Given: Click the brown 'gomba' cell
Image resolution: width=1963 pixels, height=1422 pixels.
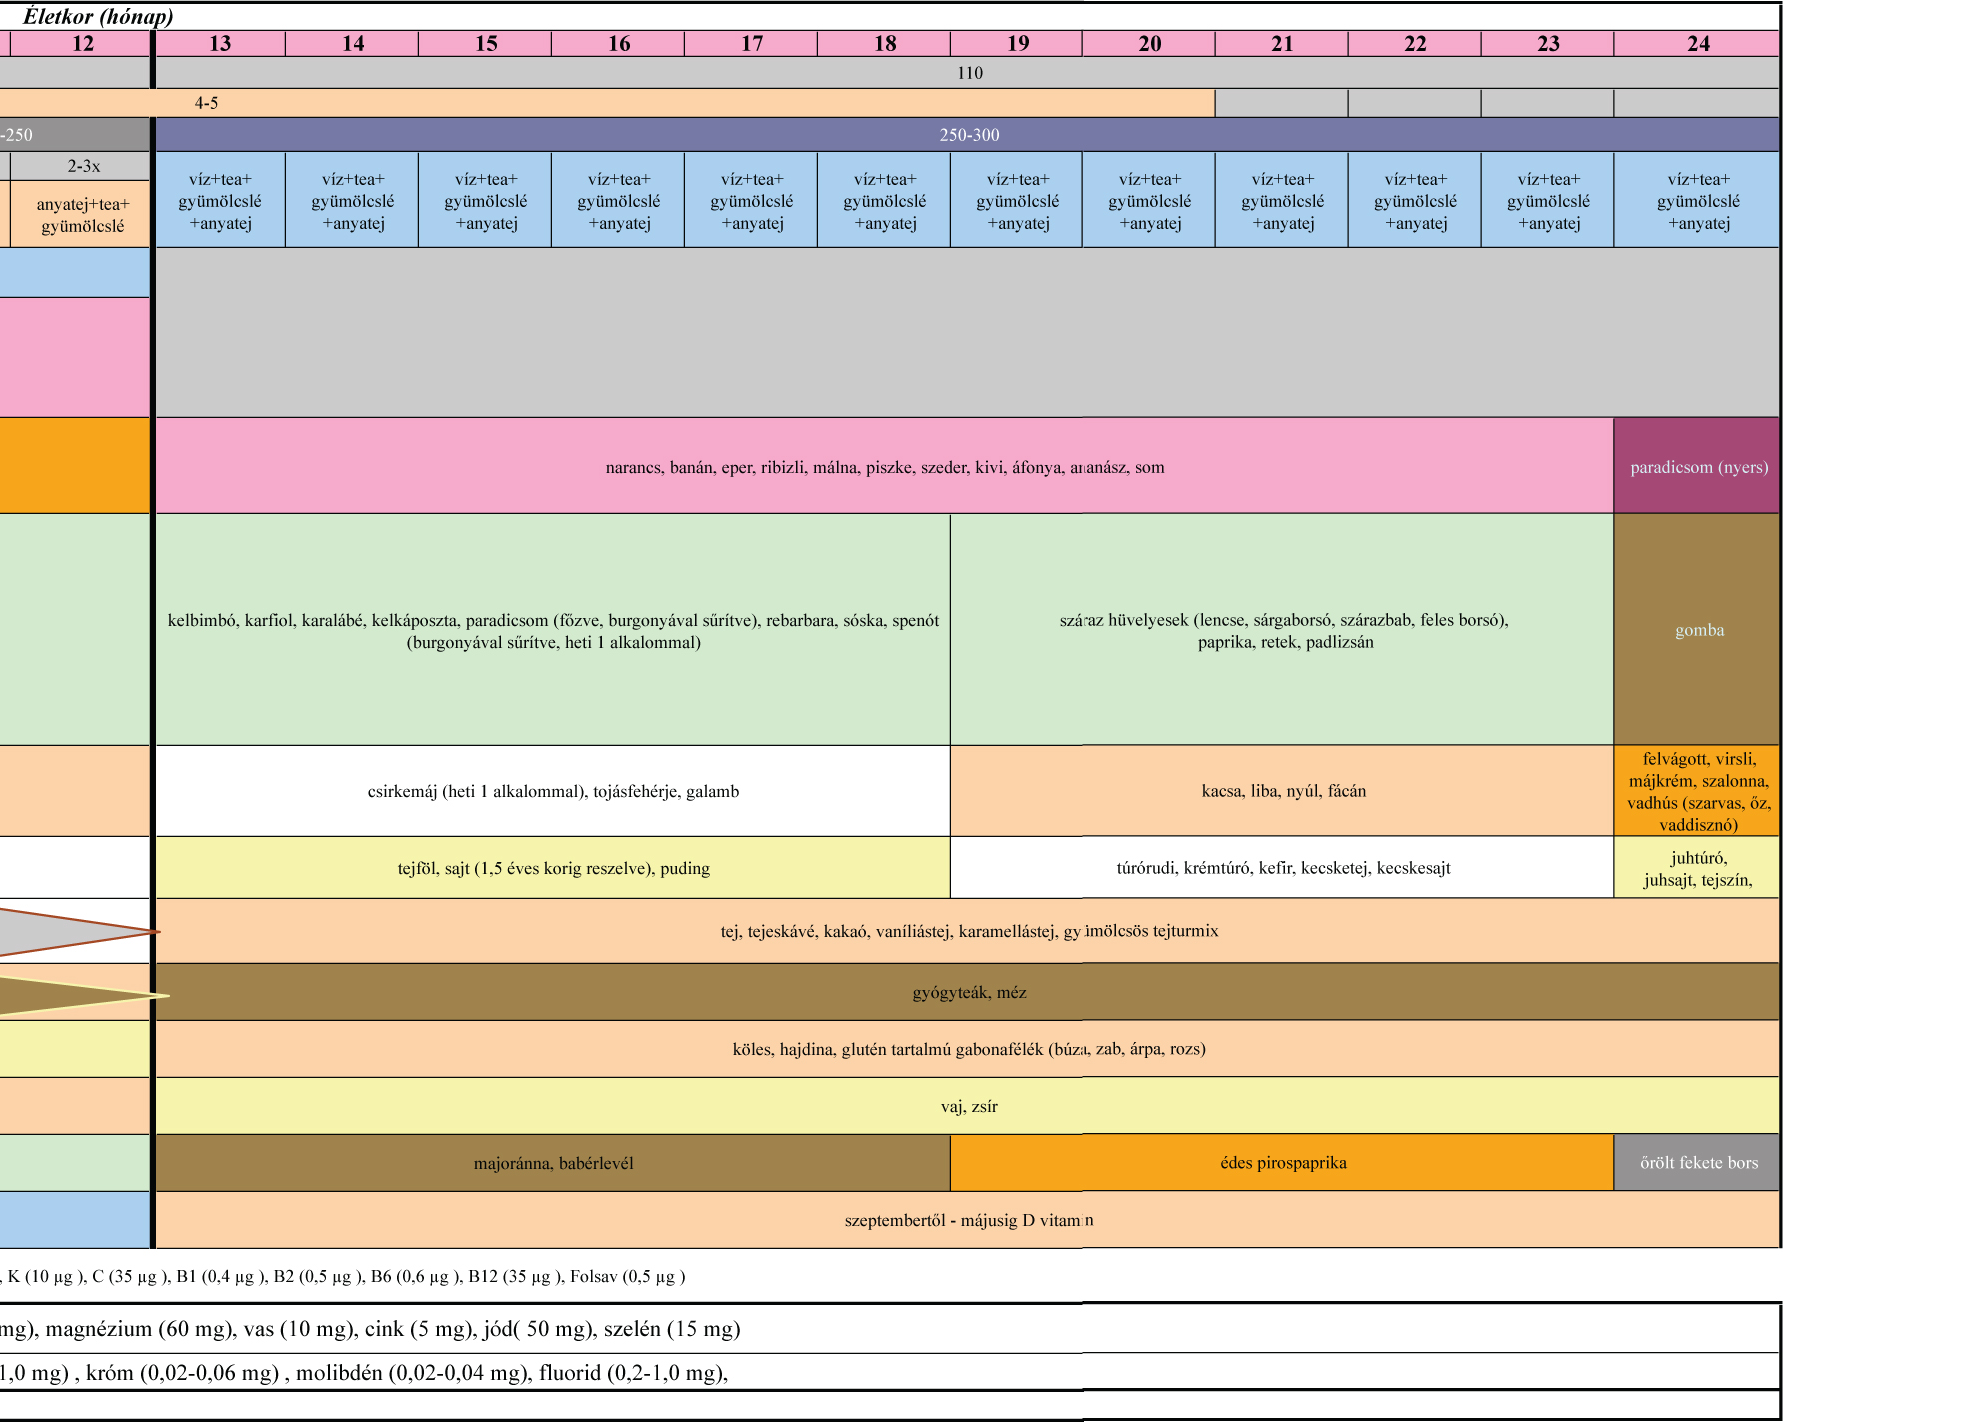Looking at the screenshot, I should tap(1698, 630).
